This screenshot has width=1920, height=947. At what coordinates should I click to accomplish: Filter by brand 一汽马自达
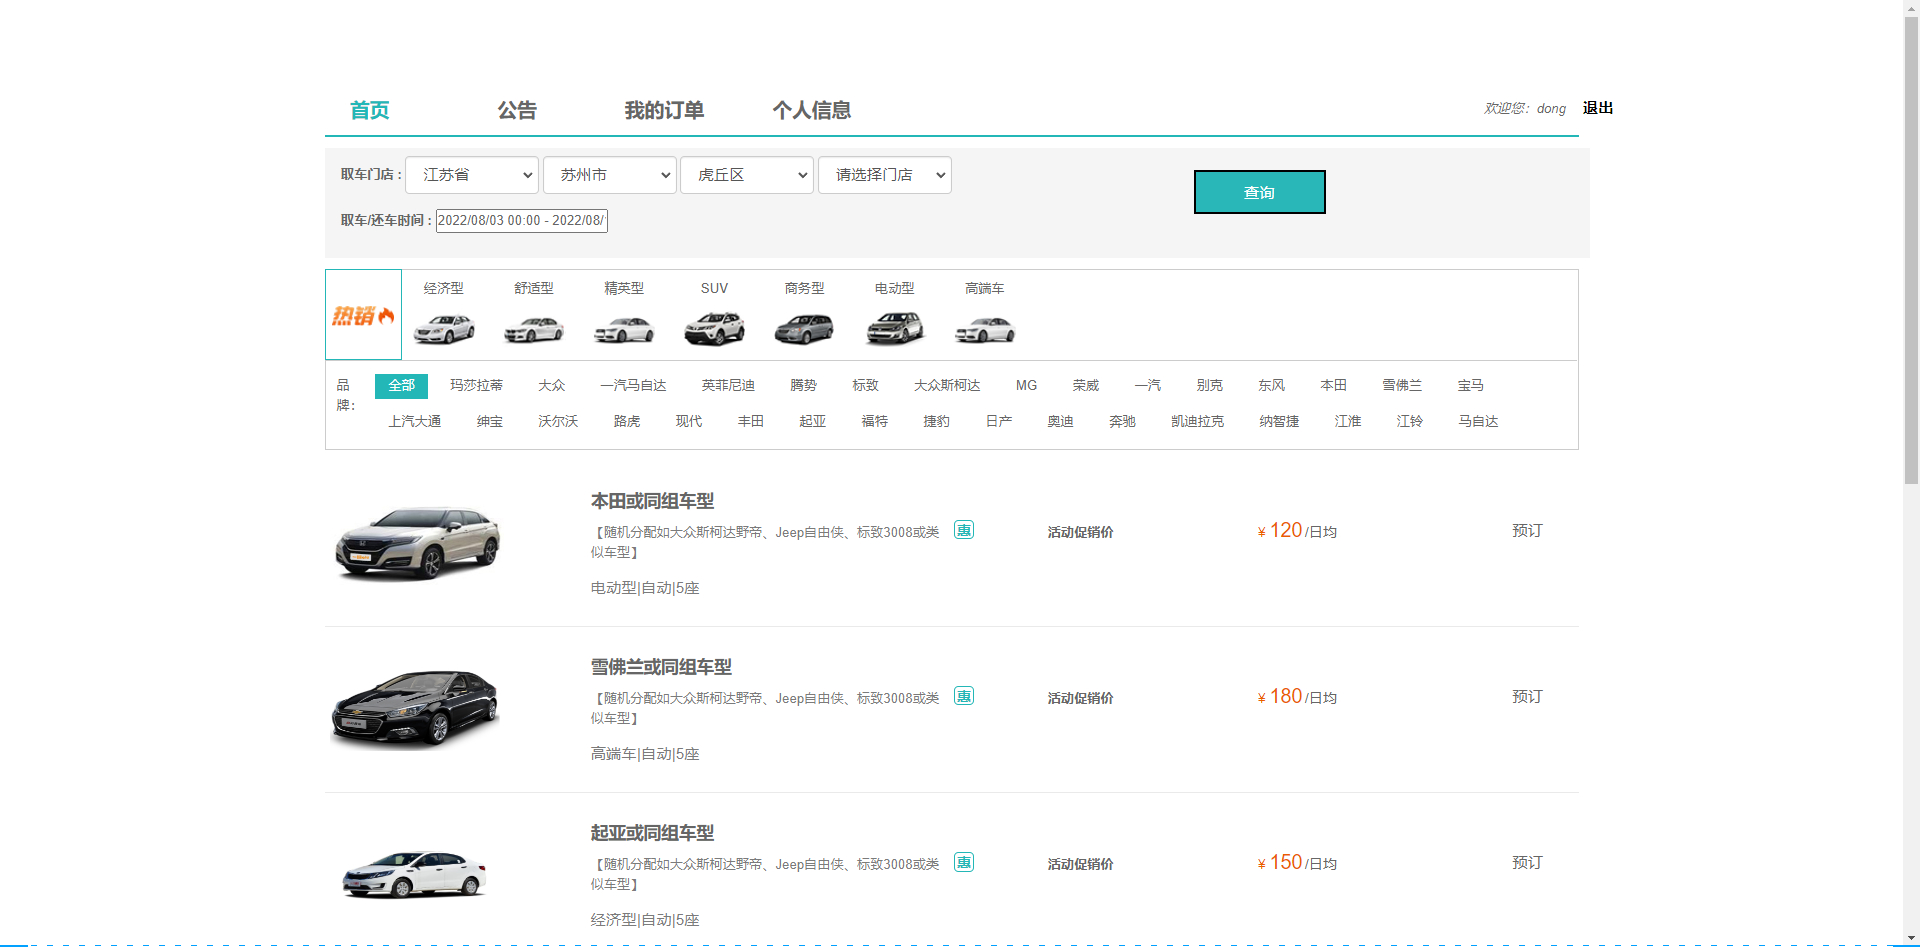(633, 386)
